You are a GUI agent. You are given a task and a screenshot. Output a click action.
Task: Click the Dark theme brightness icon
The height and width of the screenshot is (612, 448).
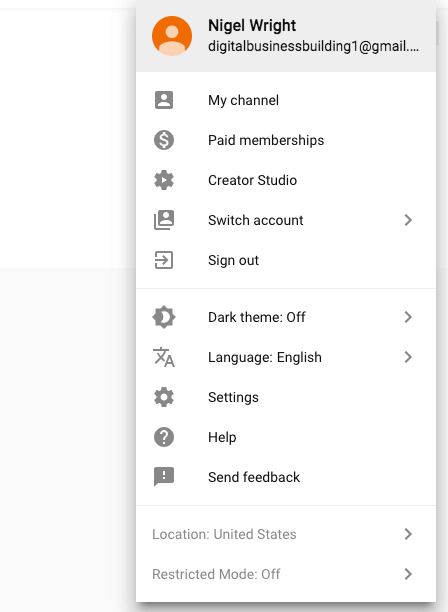[164, 317]
